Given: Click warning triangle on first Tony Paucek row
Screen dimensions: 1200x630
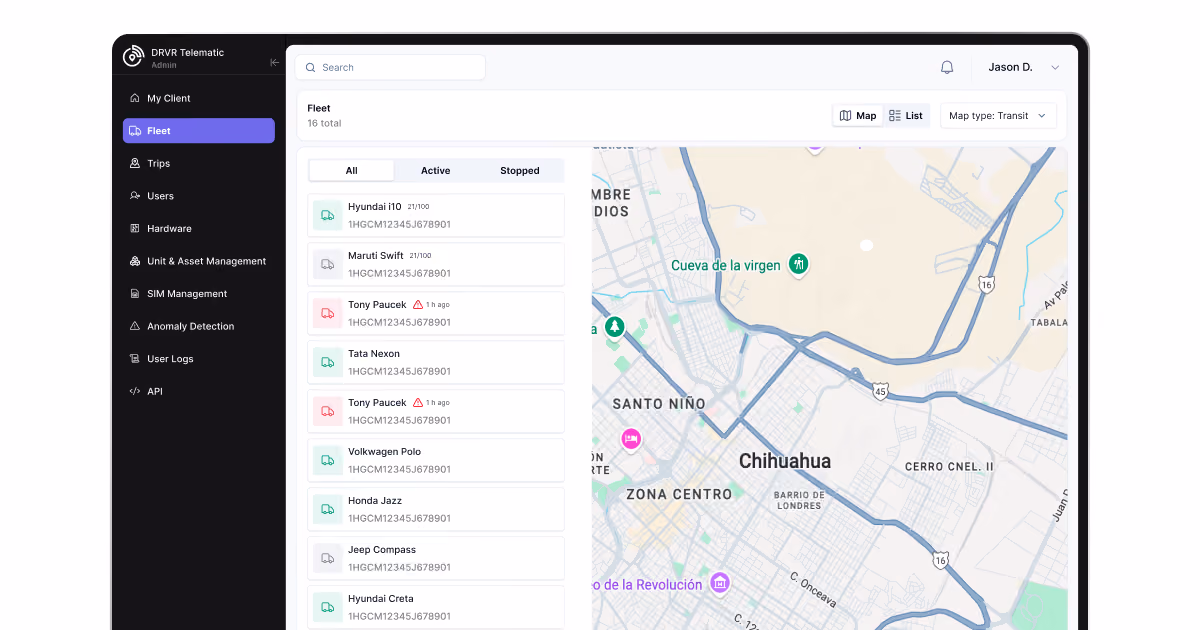Looking at the screenshot, I should point(418,305).
